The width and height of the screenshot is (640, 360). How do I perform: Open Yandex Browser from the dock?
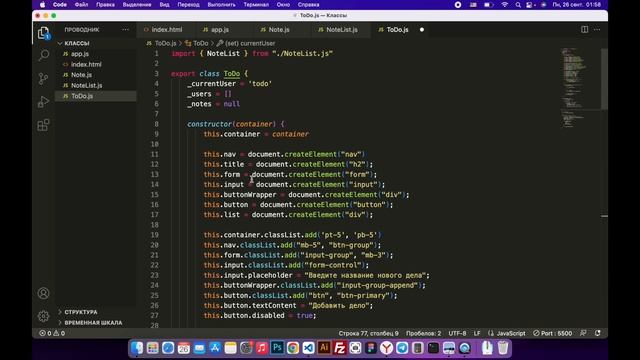click(387, 348)
